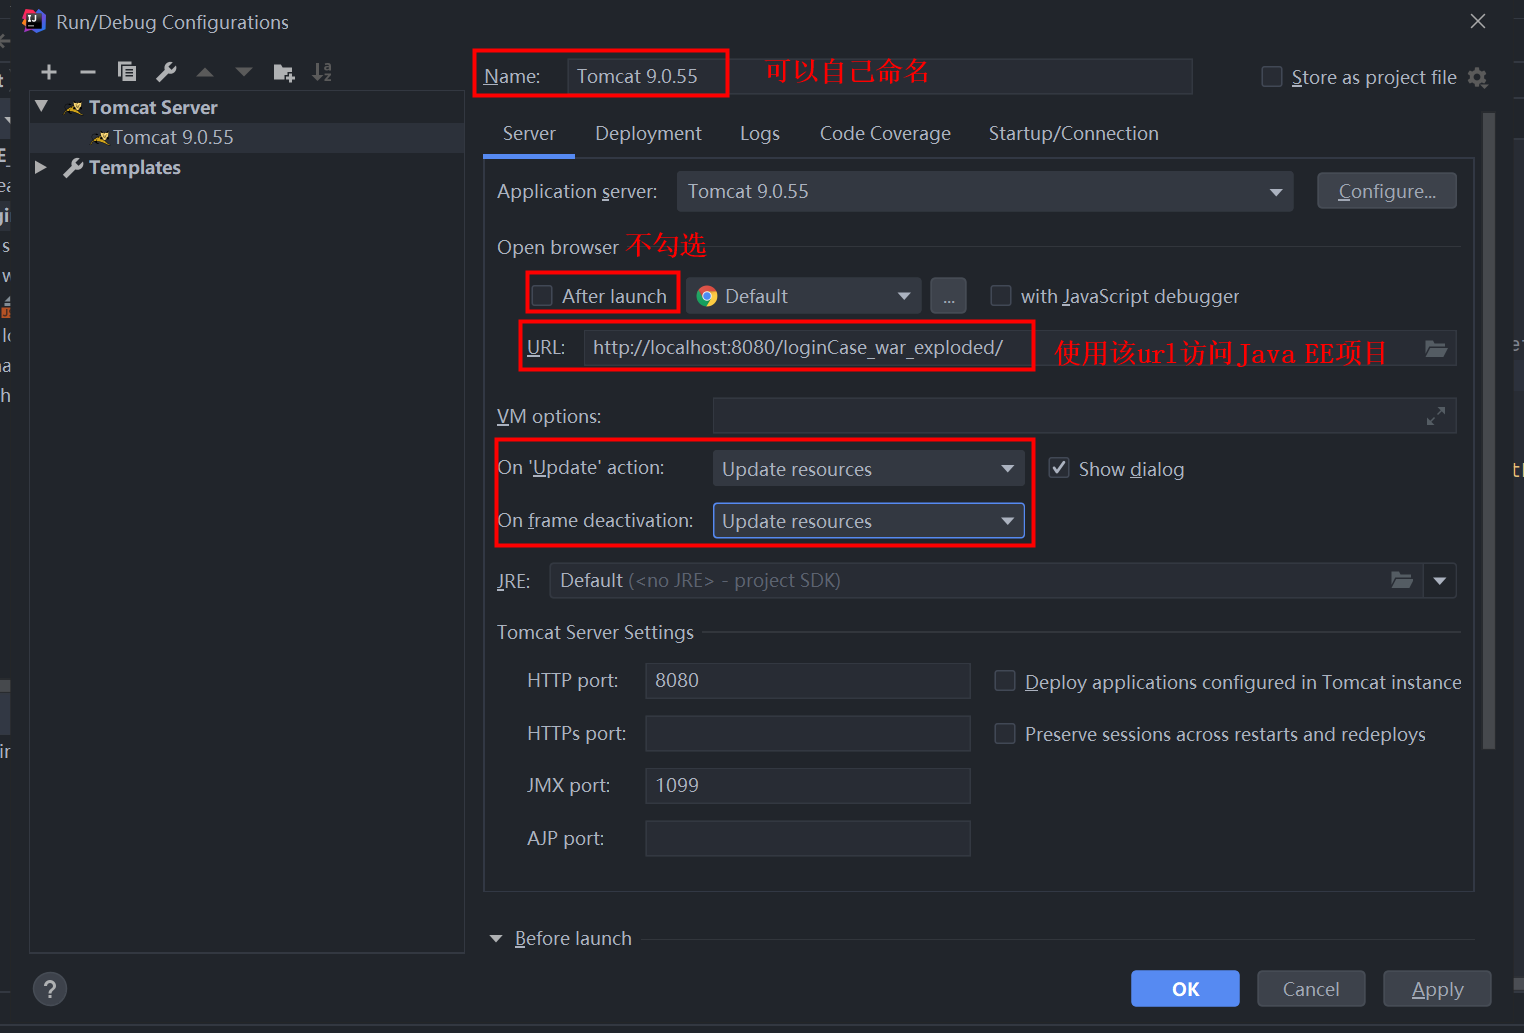Image resolution: width=1524 pixels, height=1033 pixels.
Task: Open On frame deactivation dropdown
Action: pos(868,520)
